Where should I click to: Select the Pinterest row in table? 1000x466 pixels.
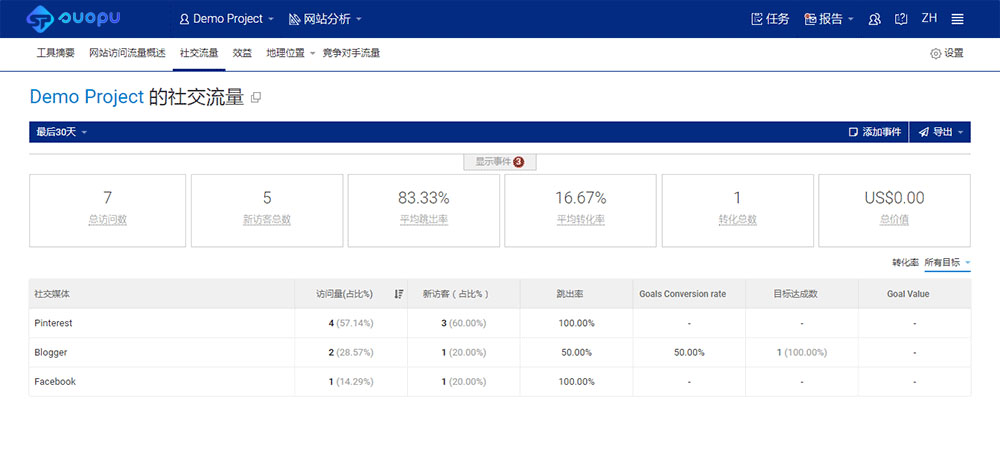pyautogui.click(x=54, y=324)
